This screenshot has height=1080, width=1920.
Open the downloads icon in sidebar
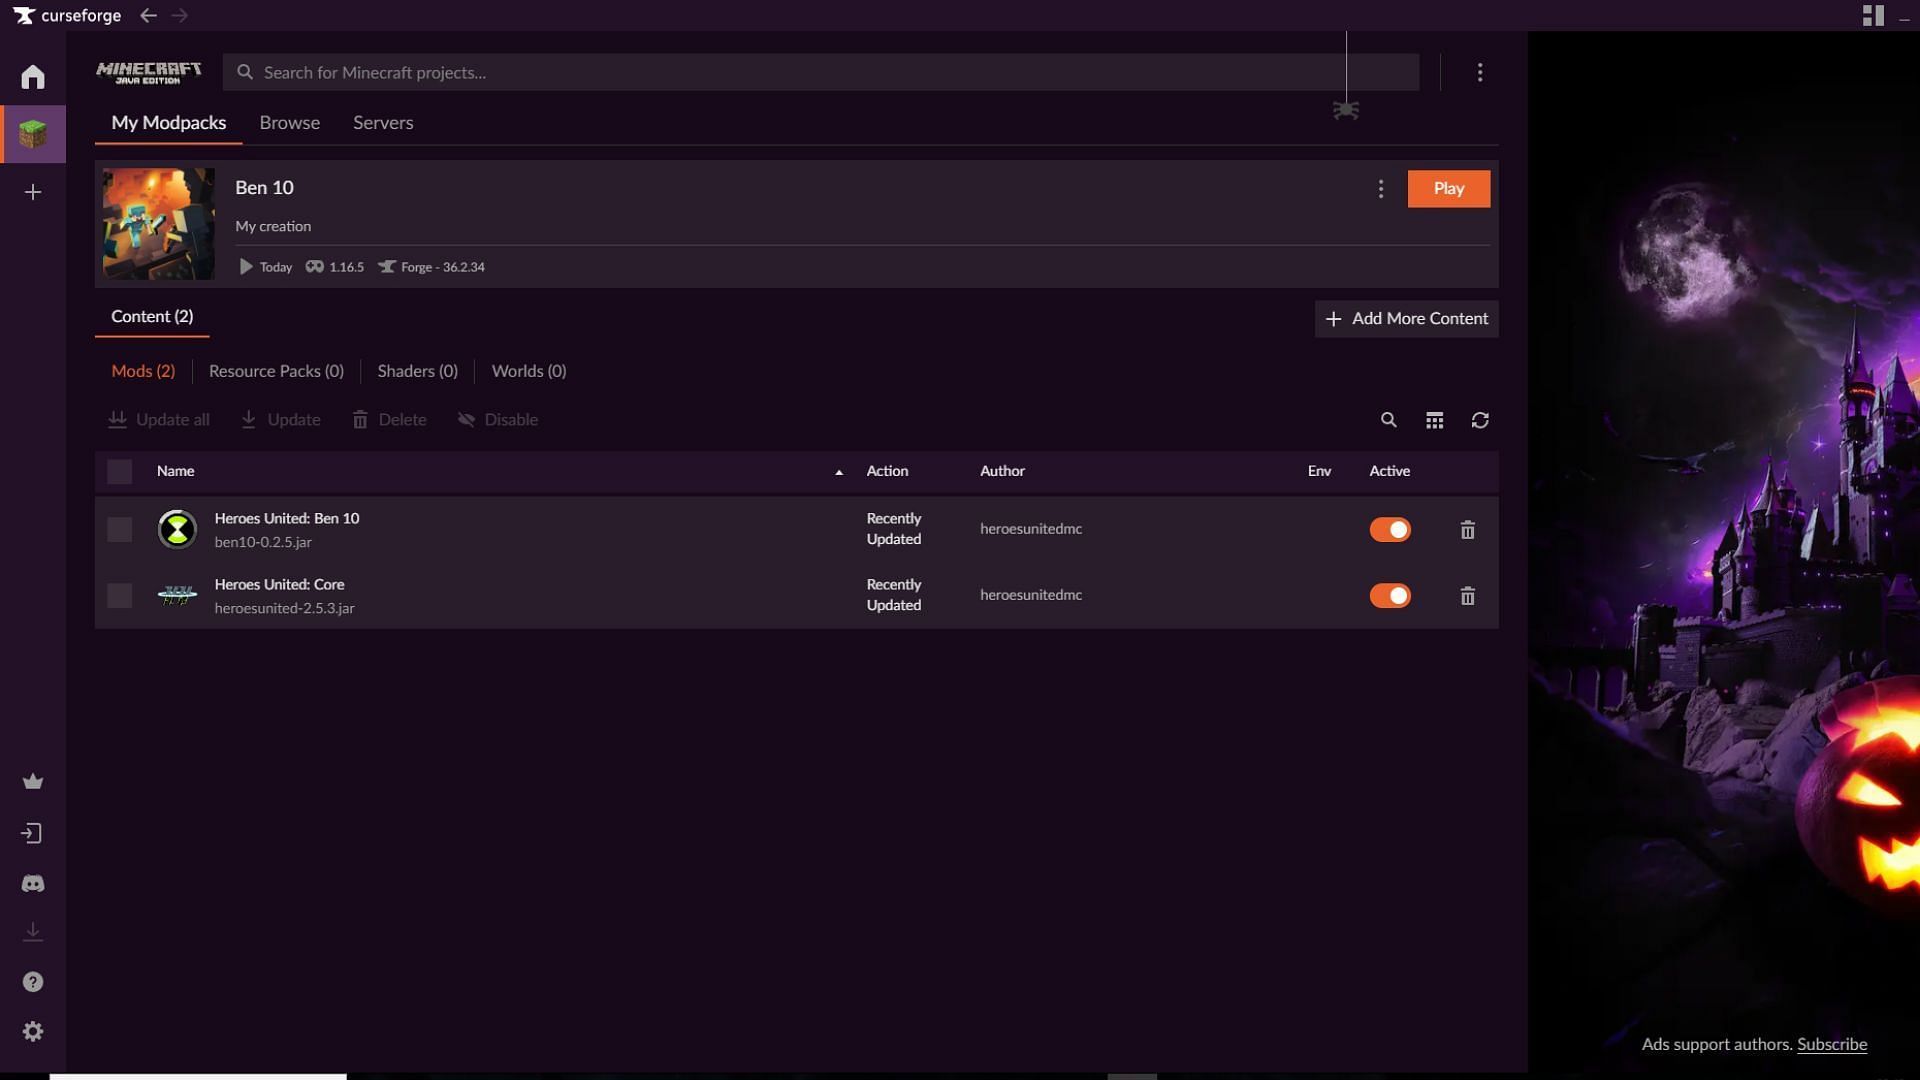[33, 932]
